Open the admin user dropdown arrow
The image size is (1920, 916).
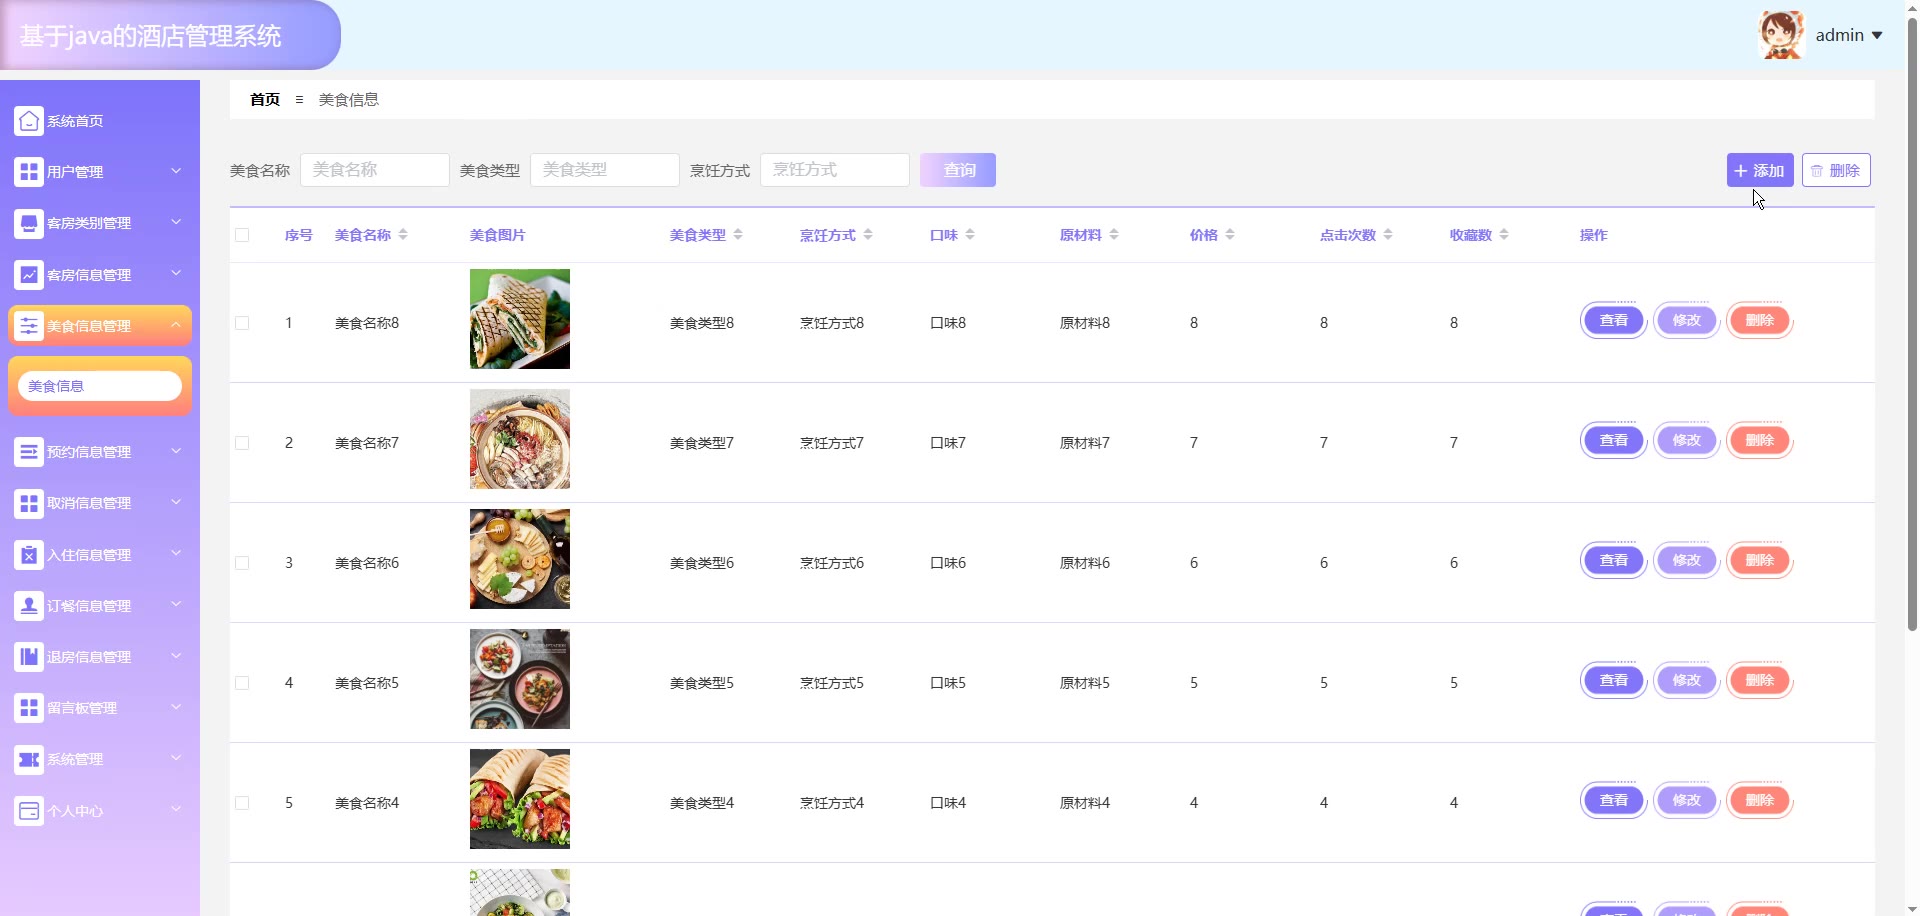click(1877, 36)
